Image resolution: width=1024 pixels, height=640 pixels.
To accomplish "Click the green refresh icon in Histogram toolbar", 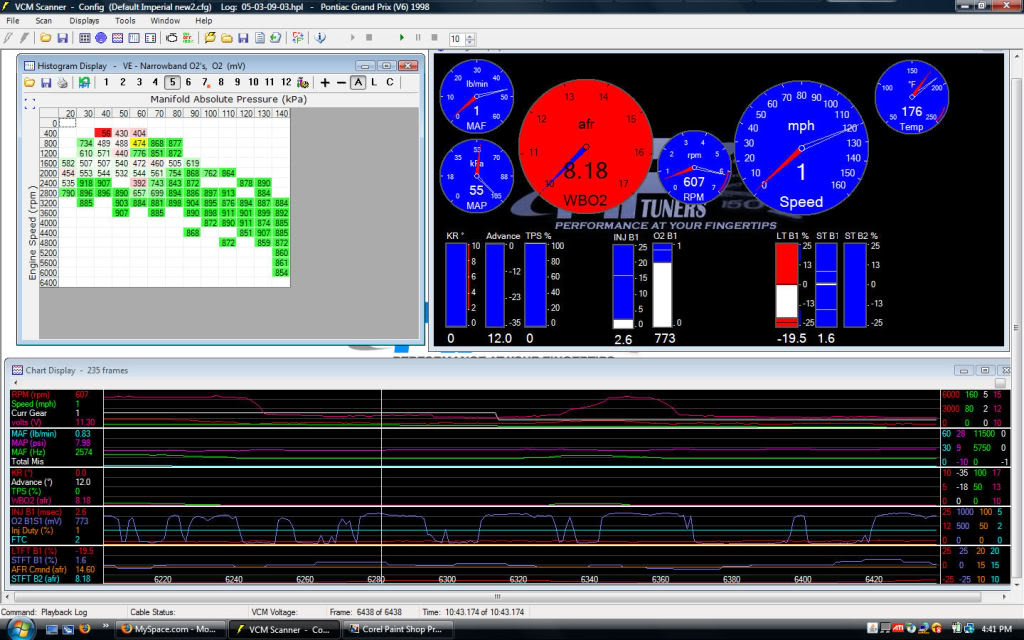I will click(x=84, y=82).
